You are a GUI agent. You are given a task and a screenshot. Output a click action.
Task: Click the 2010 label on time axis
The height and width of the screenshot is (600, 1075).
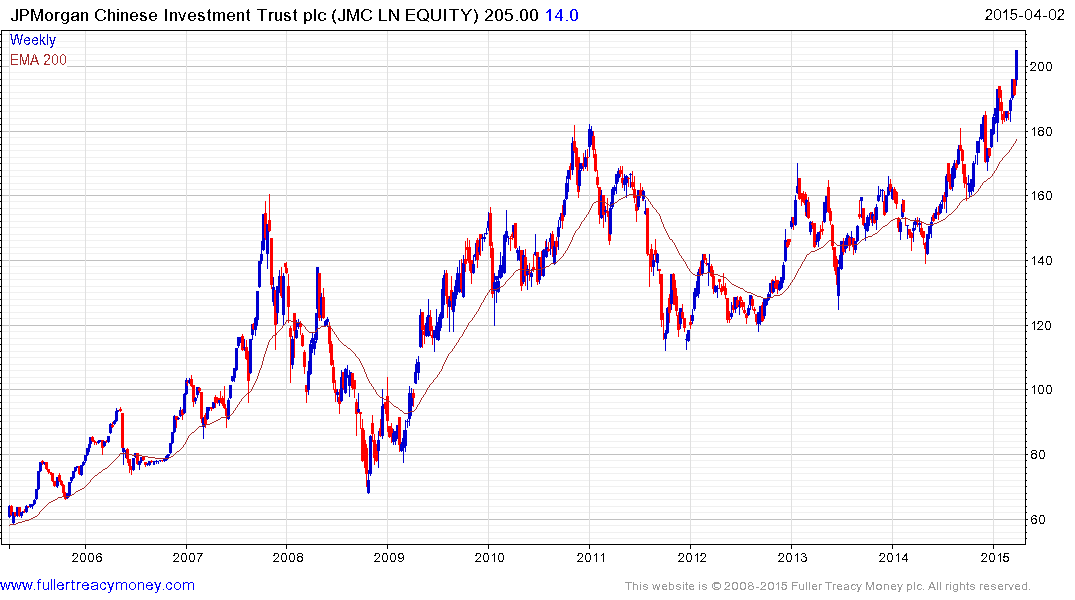point(490,557)
